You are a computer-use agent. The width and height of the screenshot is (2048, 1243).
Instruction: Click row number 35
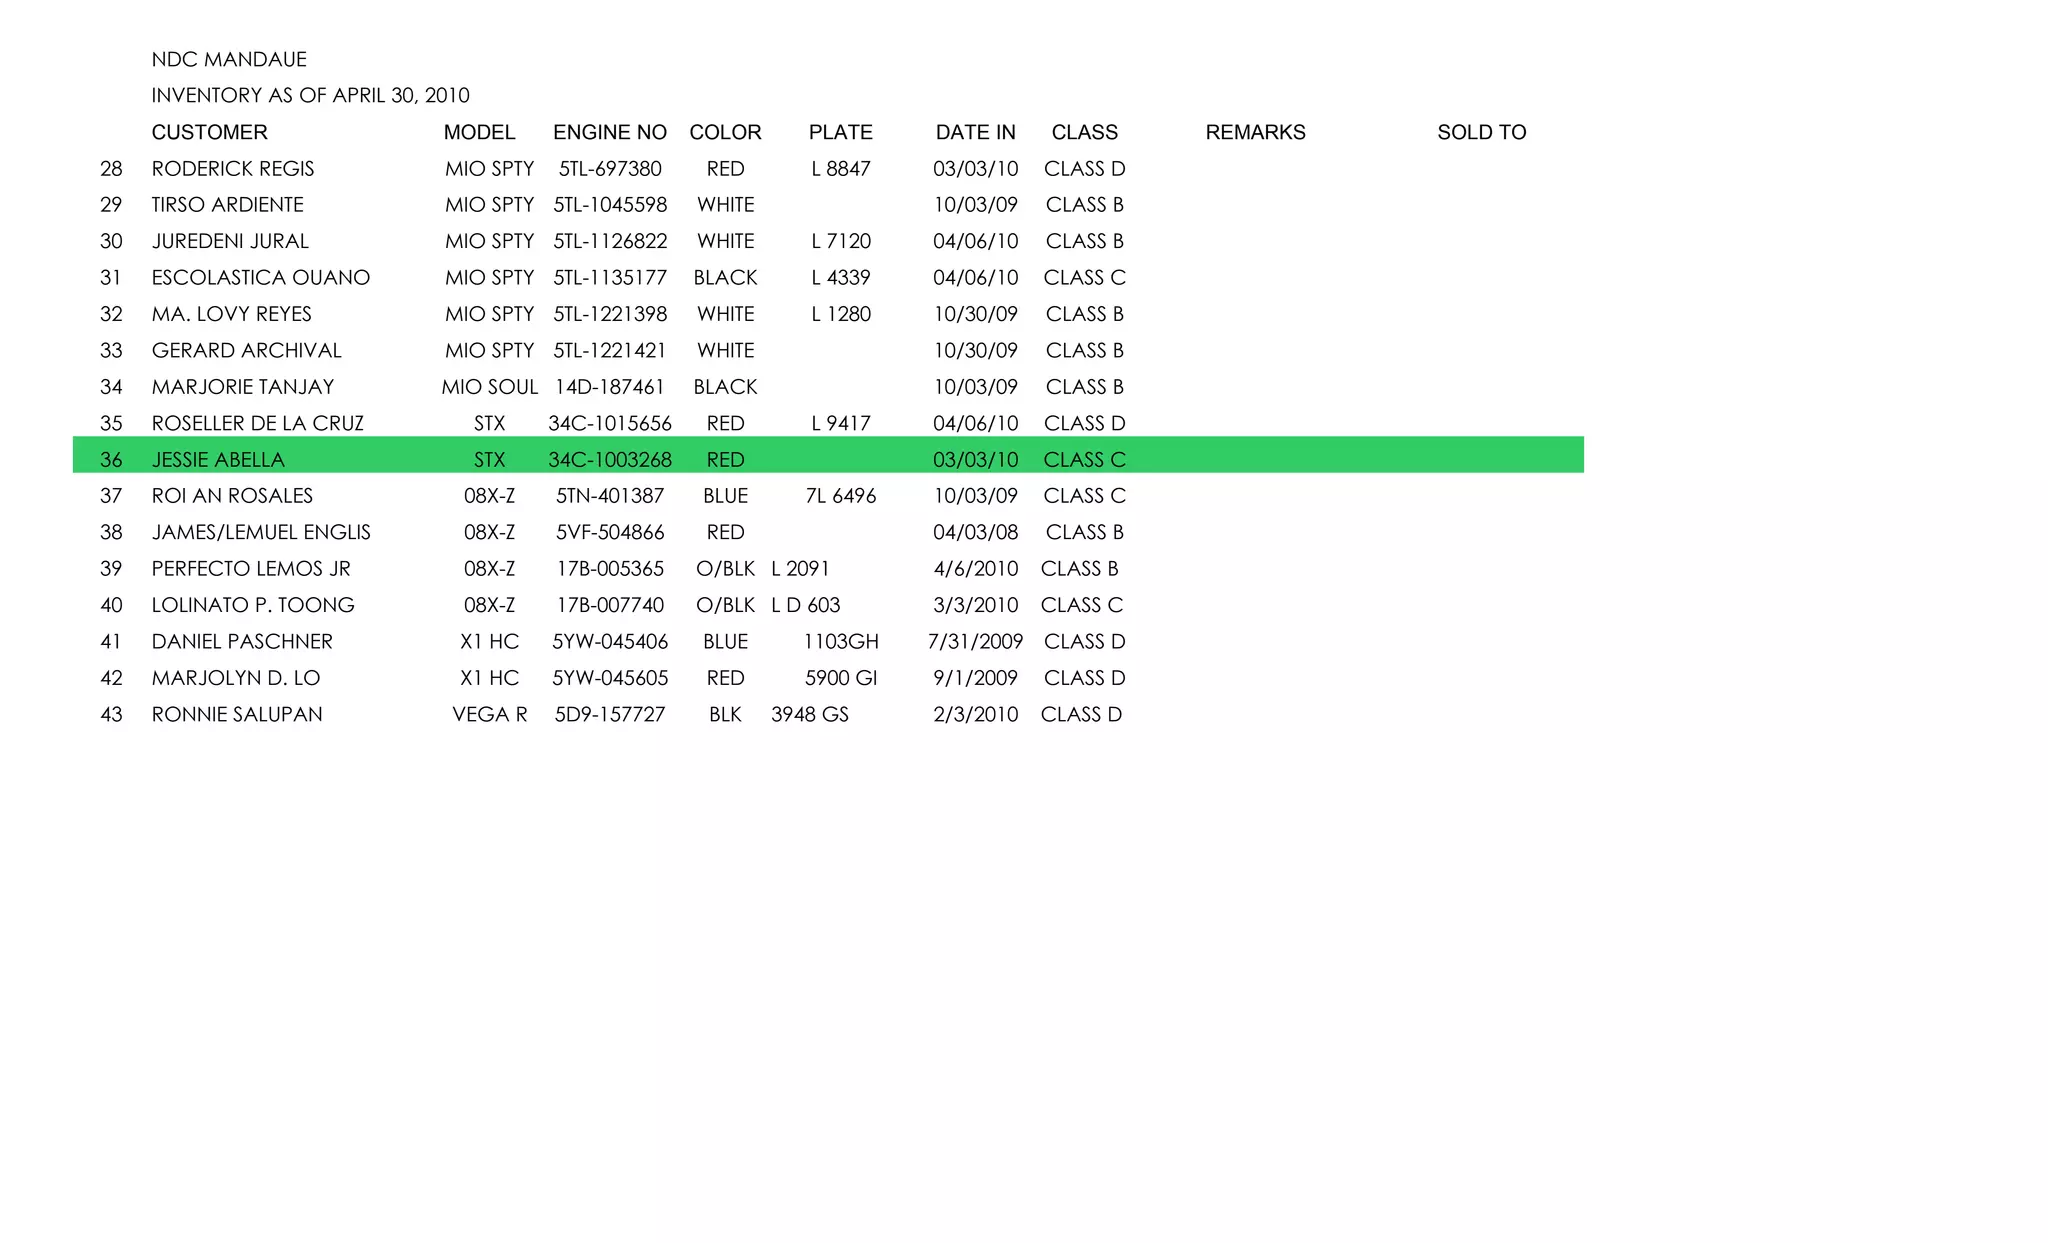pyautogui.click(x=111, y=423)
